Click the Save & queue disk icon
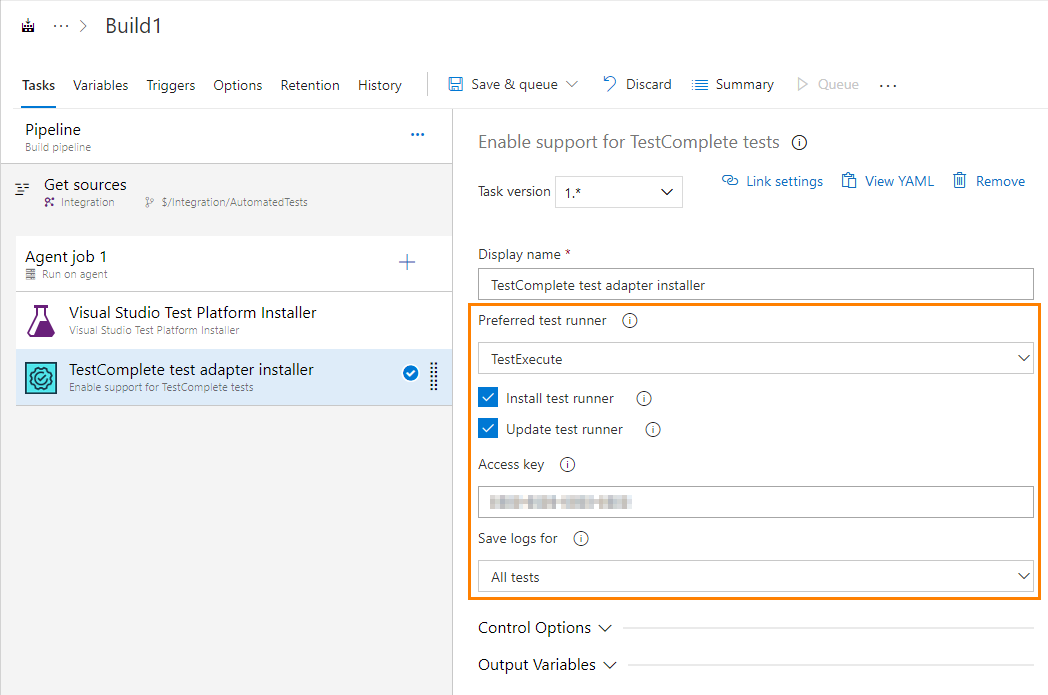1048x695 pixels. click(456, 84)
